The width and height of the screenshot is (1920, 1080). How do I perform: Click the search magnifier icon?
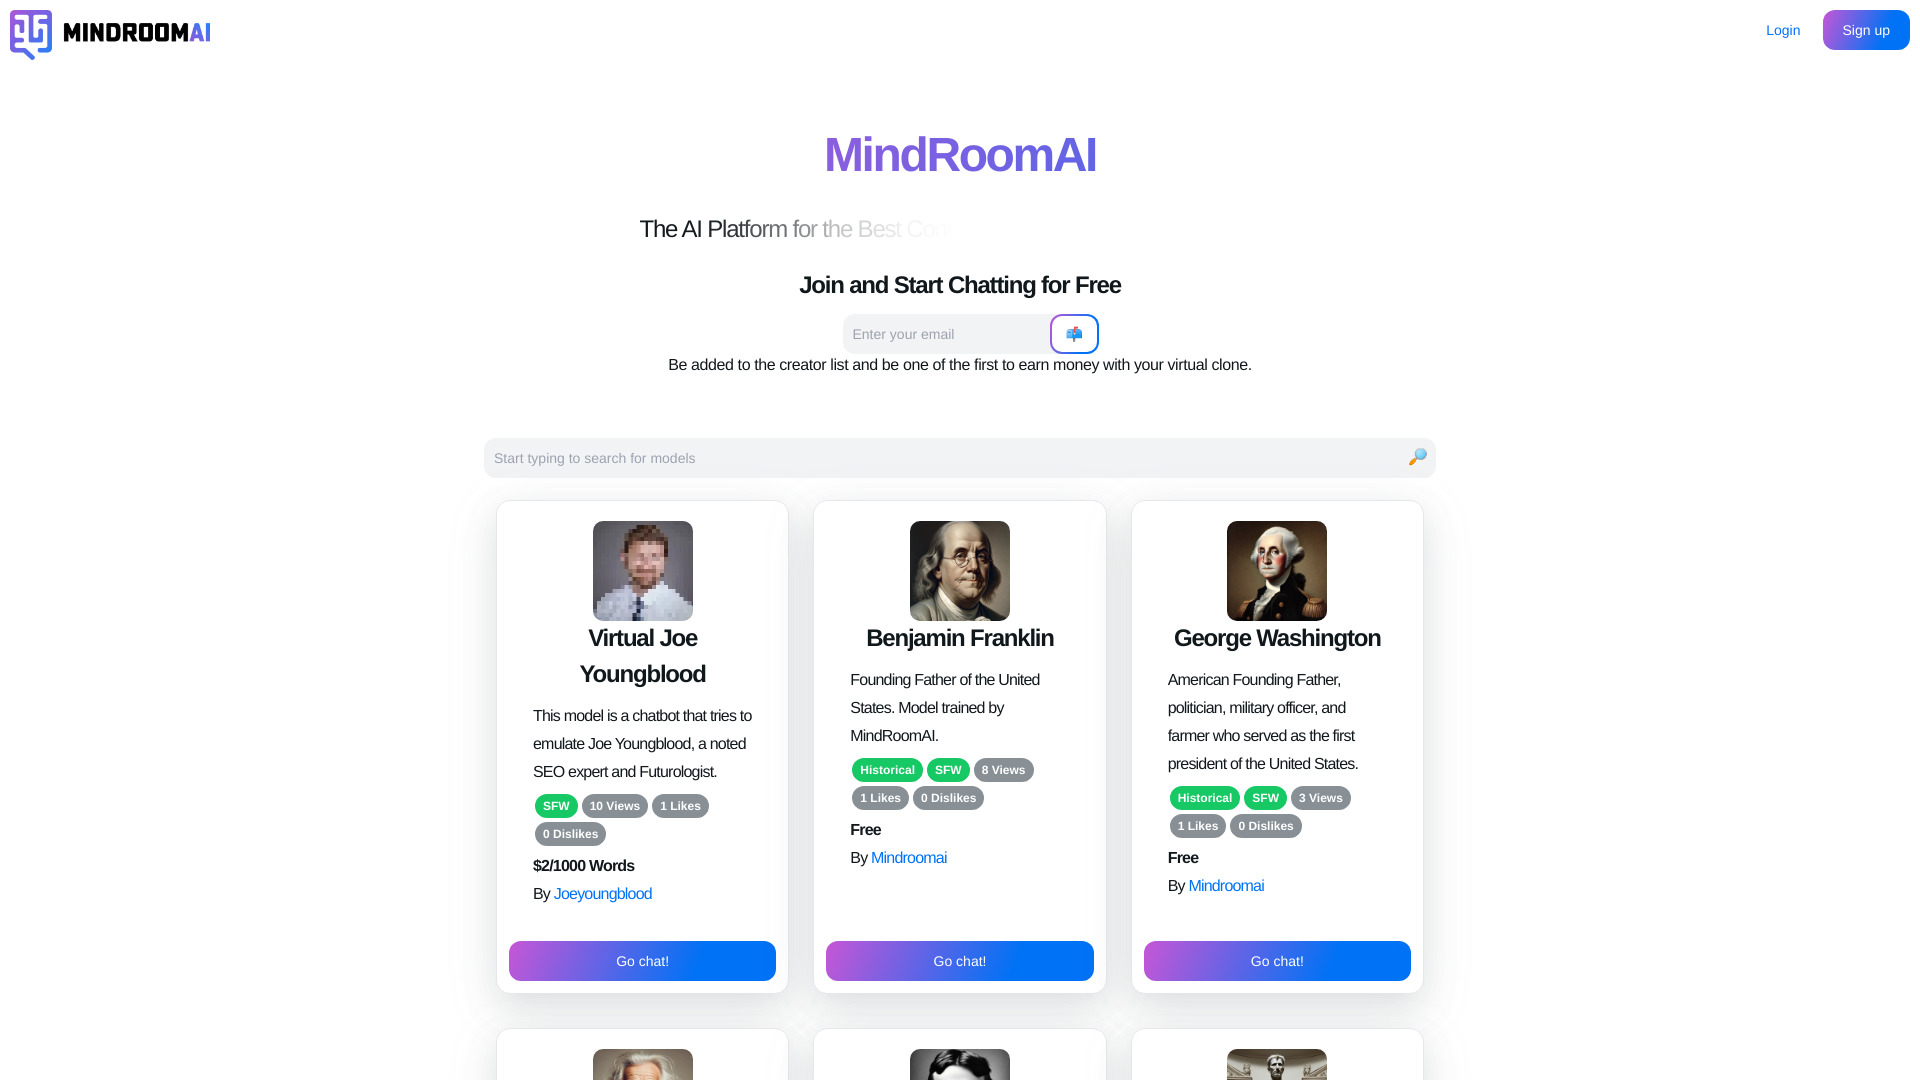click(1418, 456)
